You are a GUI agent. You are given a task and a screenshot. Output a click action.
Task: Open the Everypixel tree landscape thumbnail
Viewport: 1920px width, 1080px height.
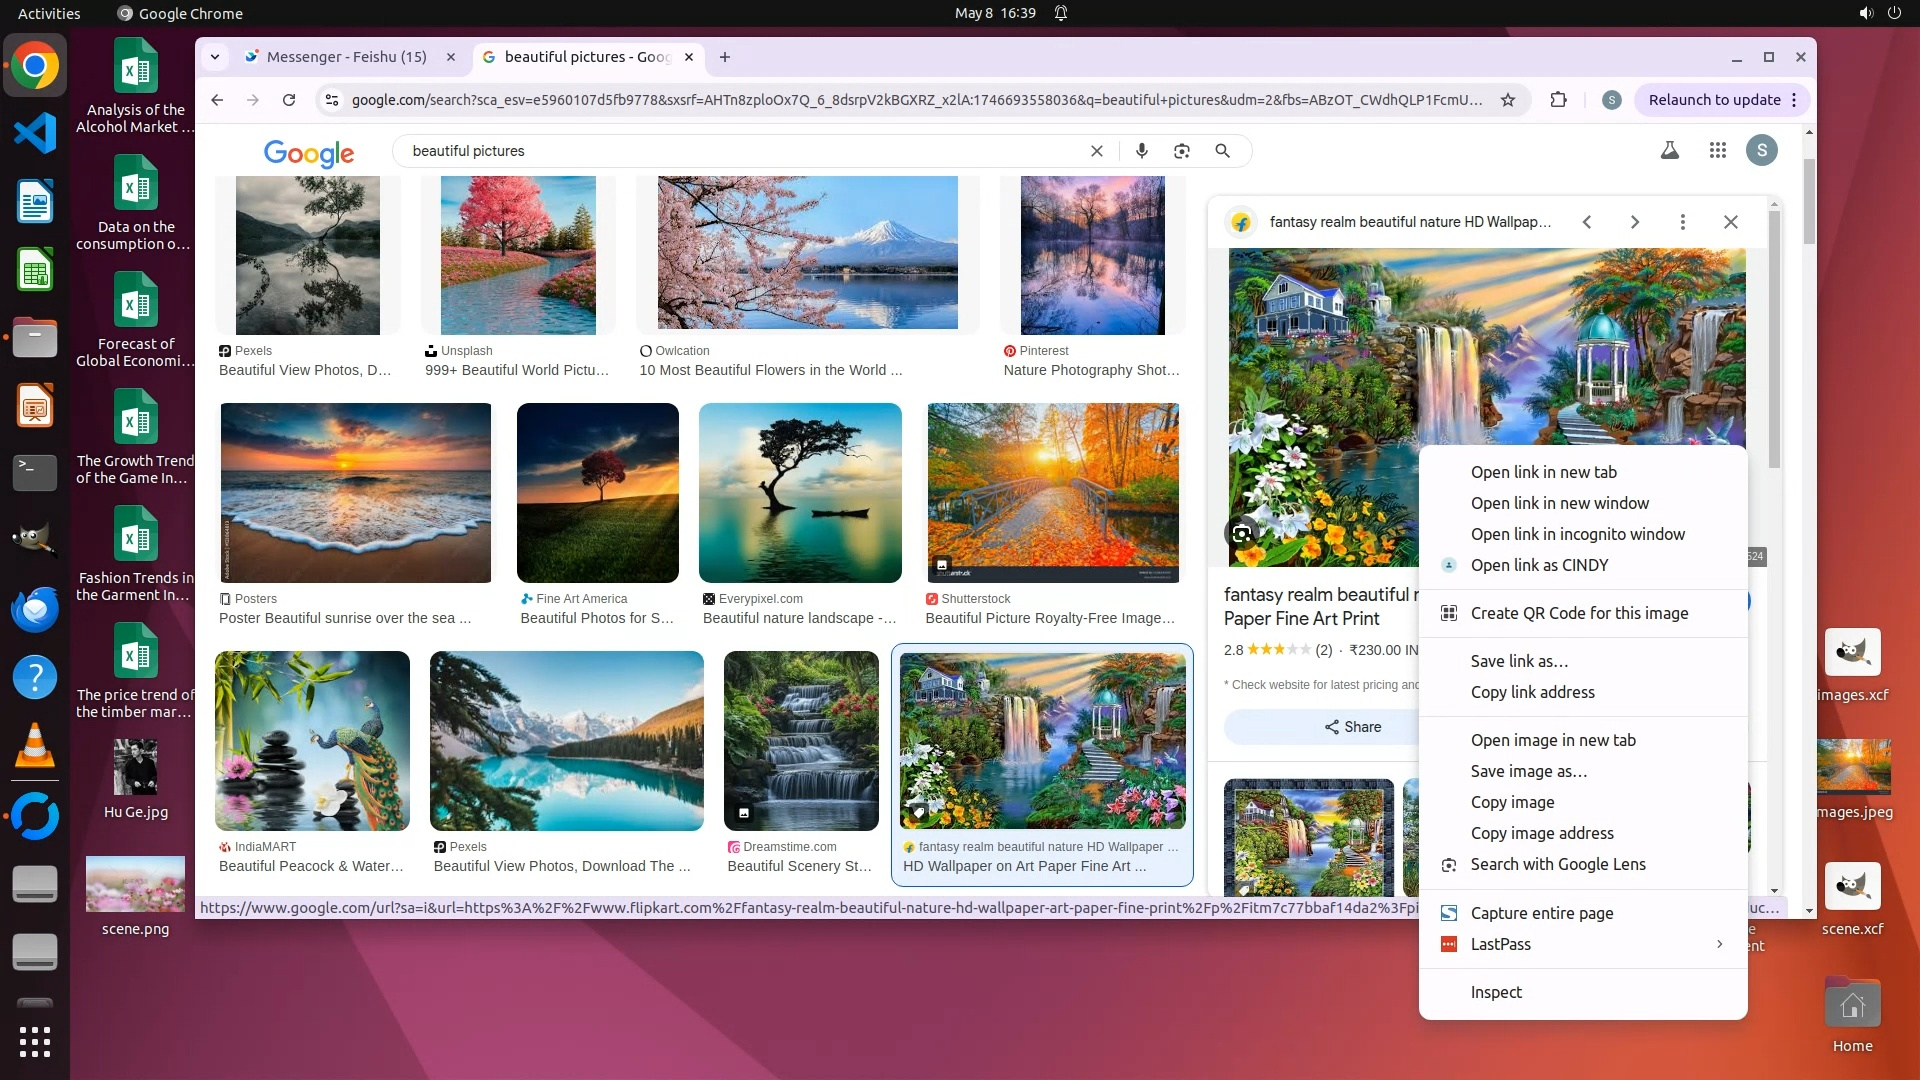(x=800, y=493)
